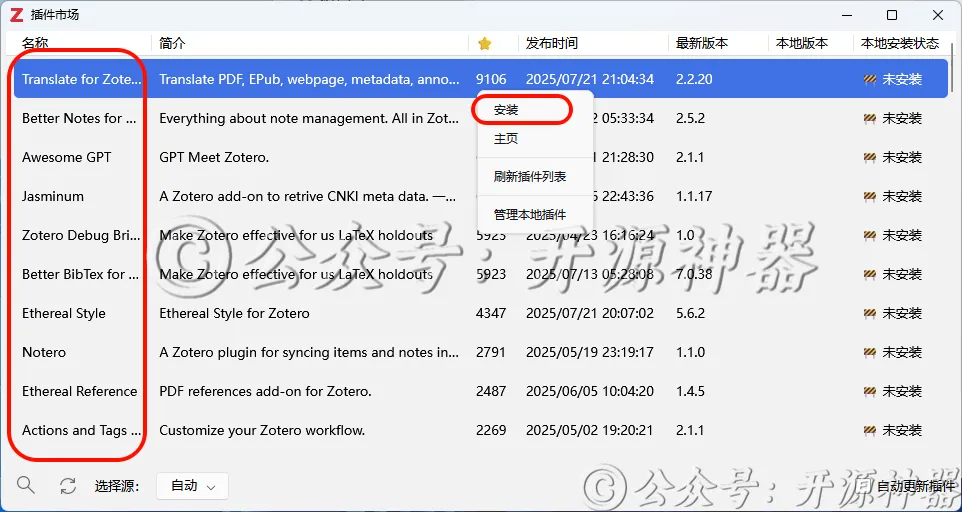Select the Zotero Debug Bridge row
The height and width of the screenshot is (512, 962).
coord(481,235)
